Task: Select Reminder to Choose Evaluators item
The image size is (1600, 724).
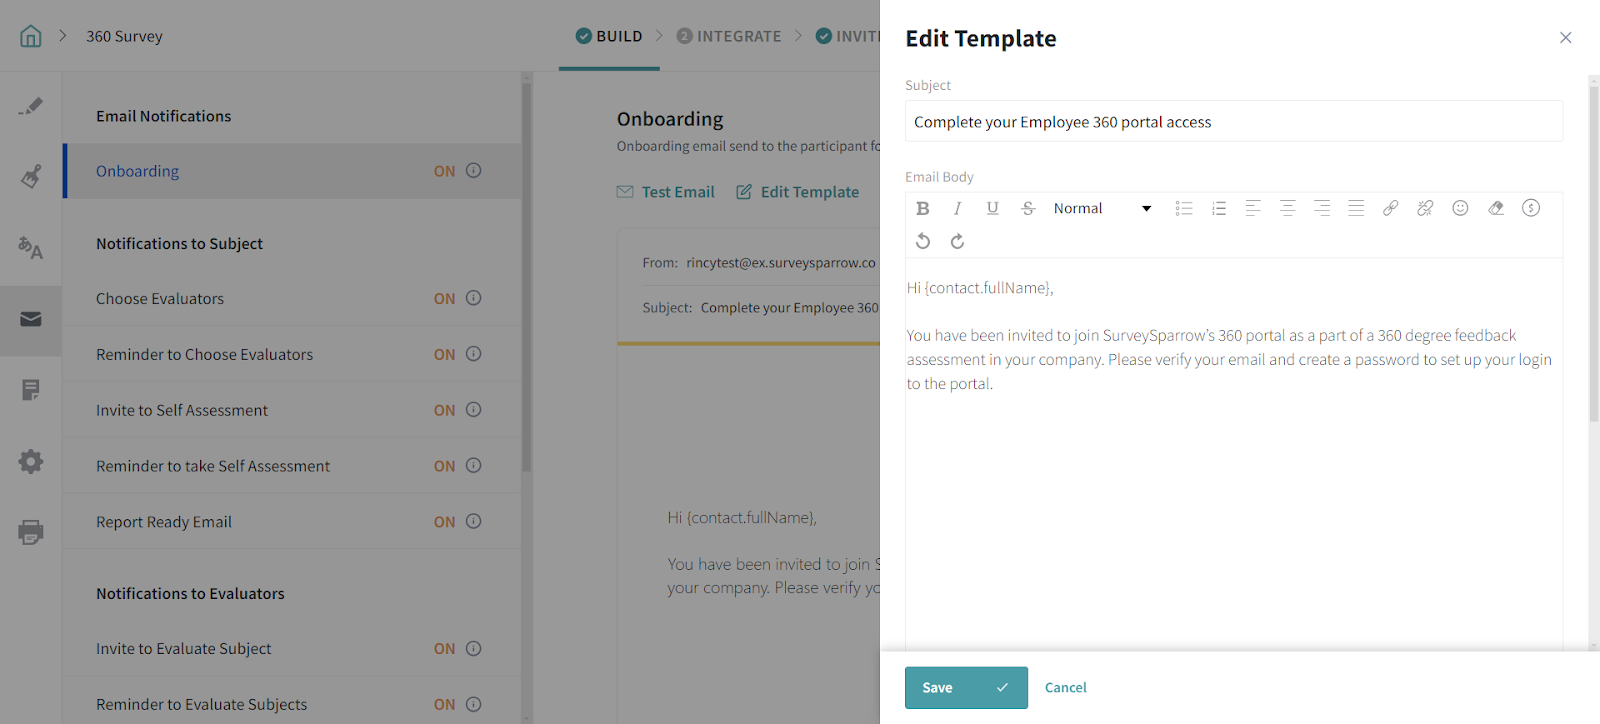Action: (204, 355)
